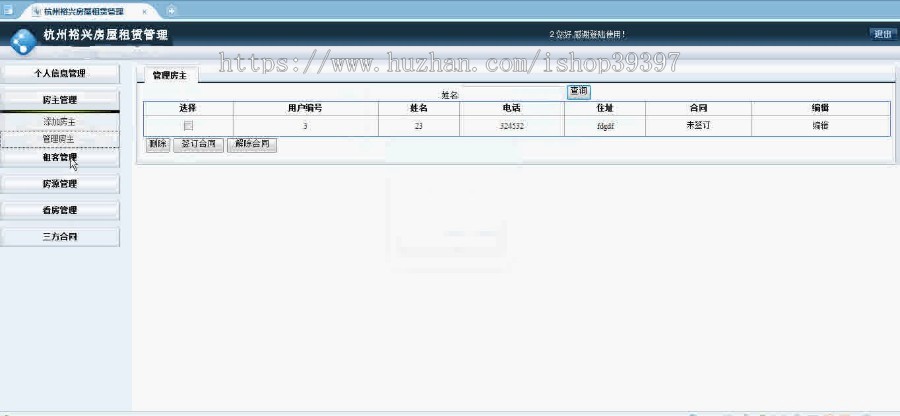Viewport: 900px width, 416px height.
Task: Open 个人信息管理 in the sidebar
Action: pos(60,73)
